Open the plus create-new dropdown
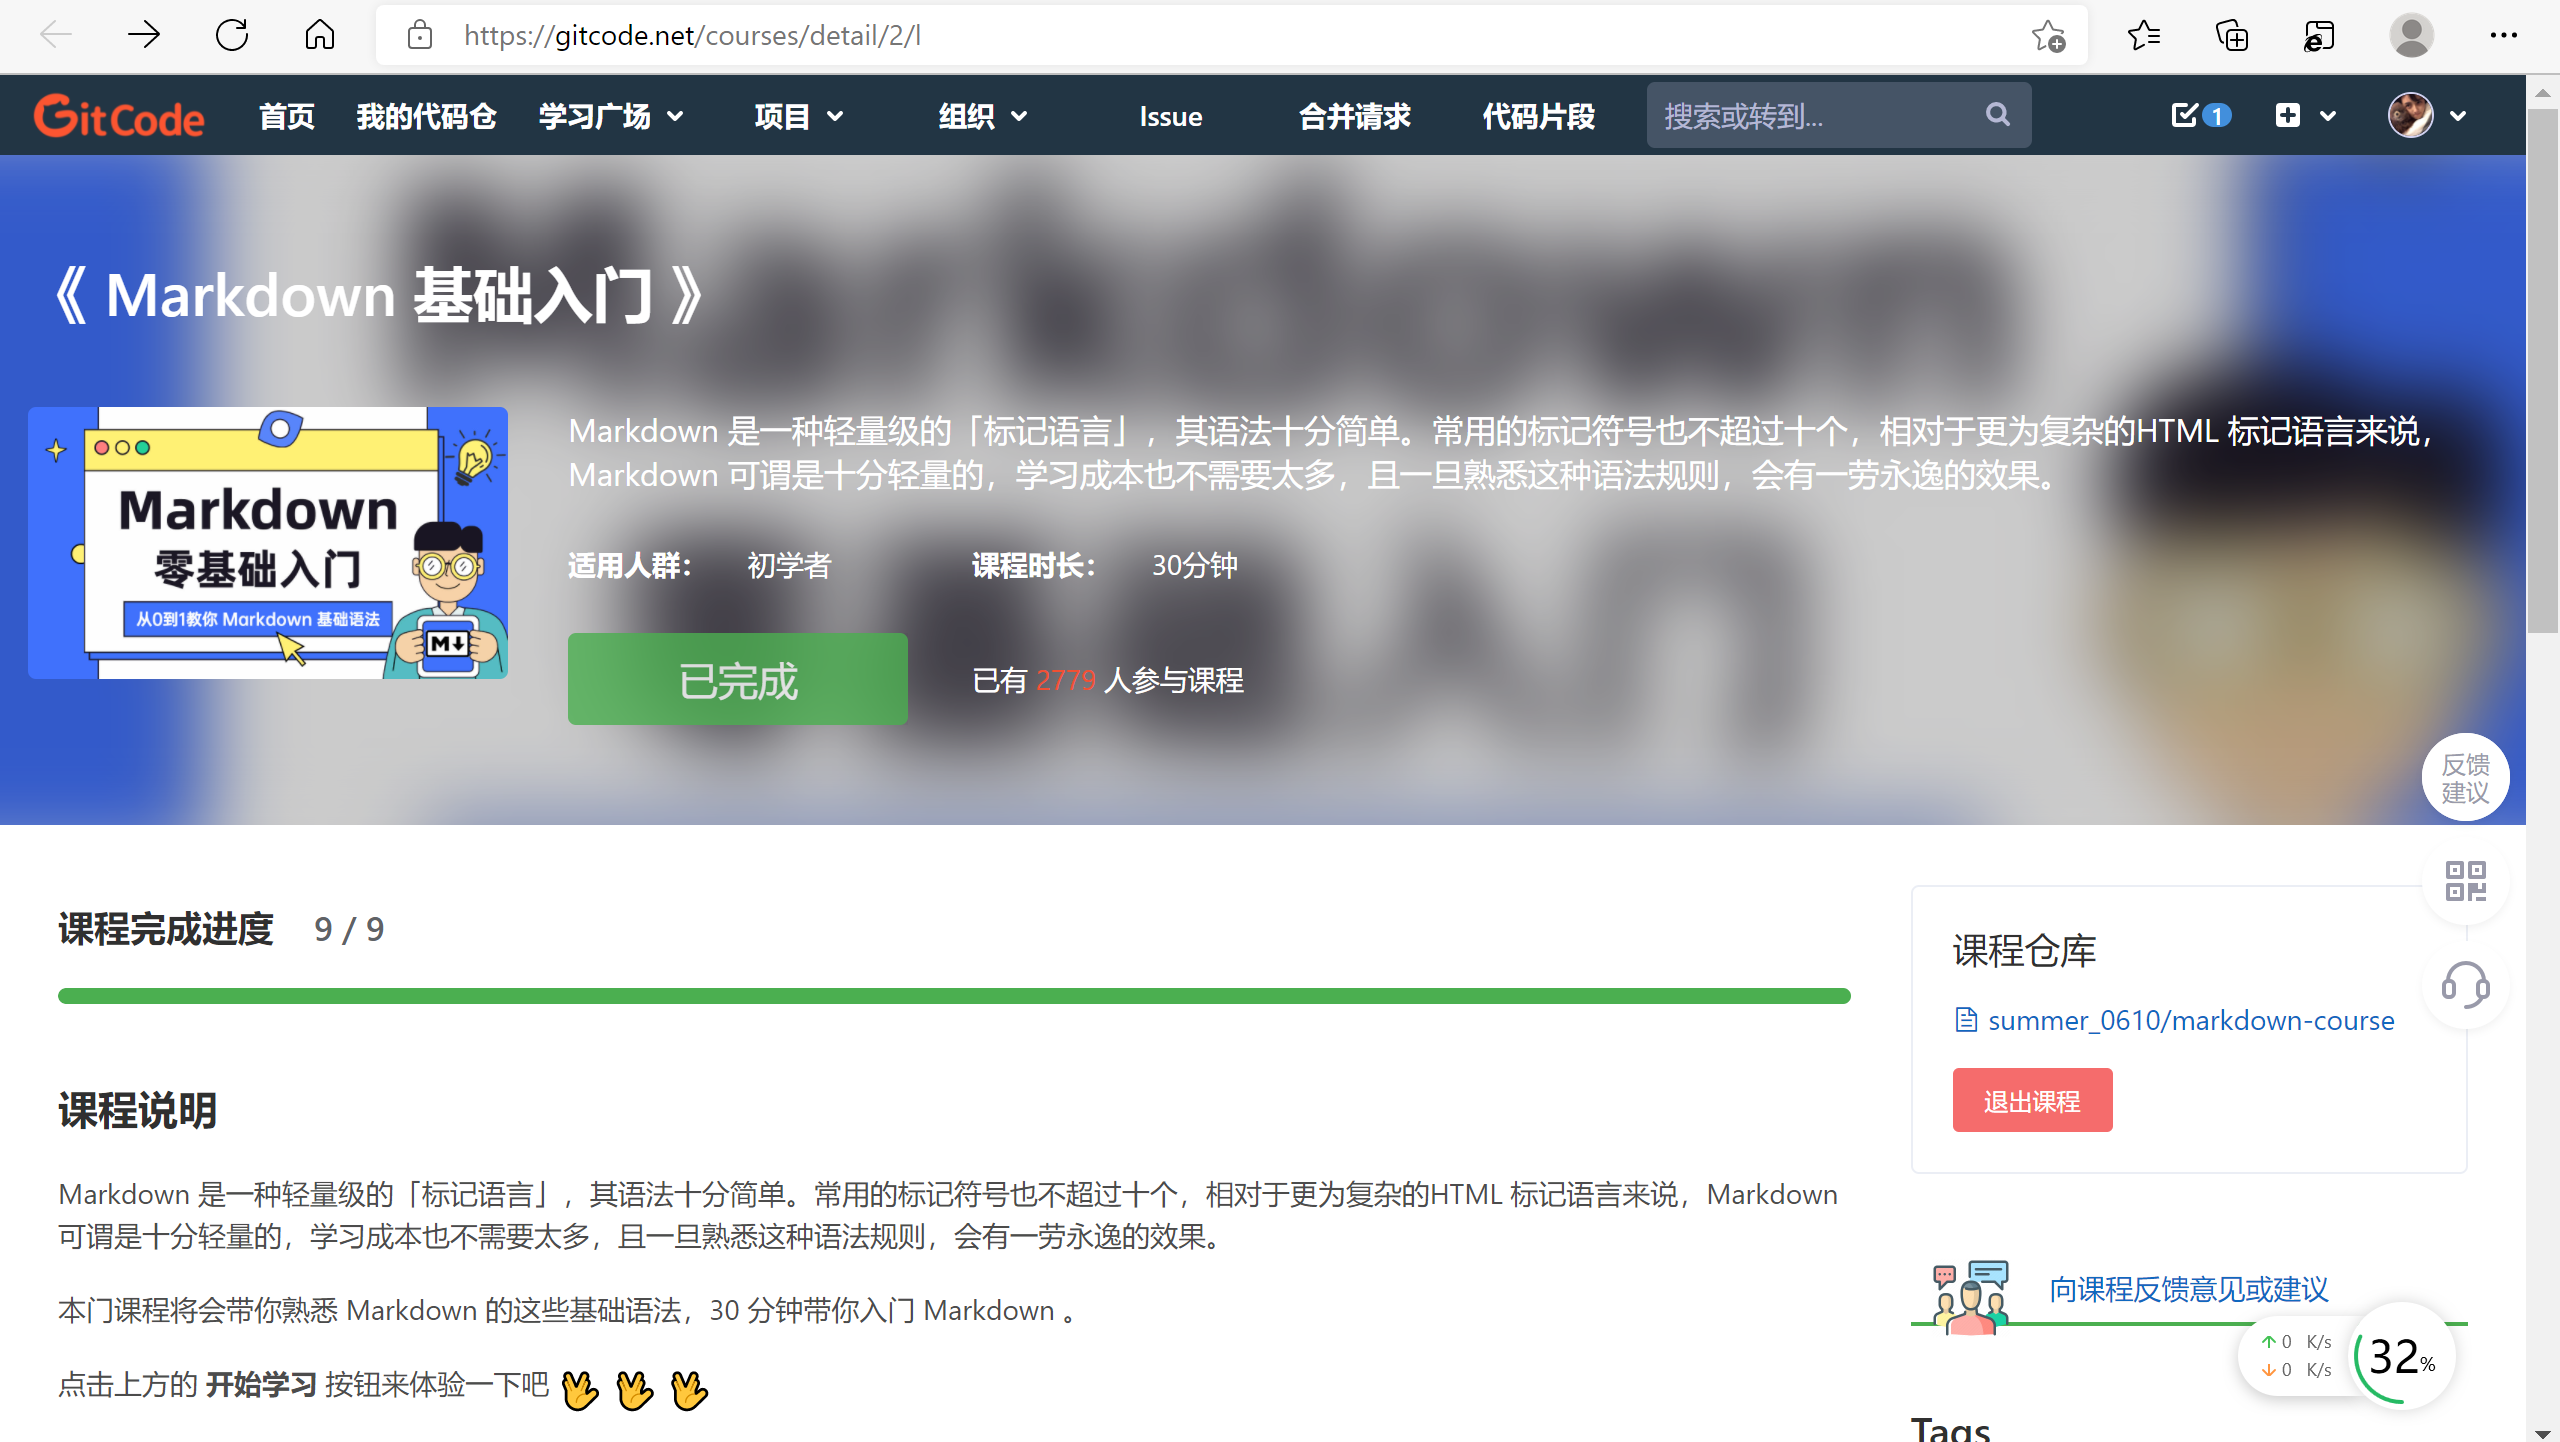 (x=2305, y=116)
